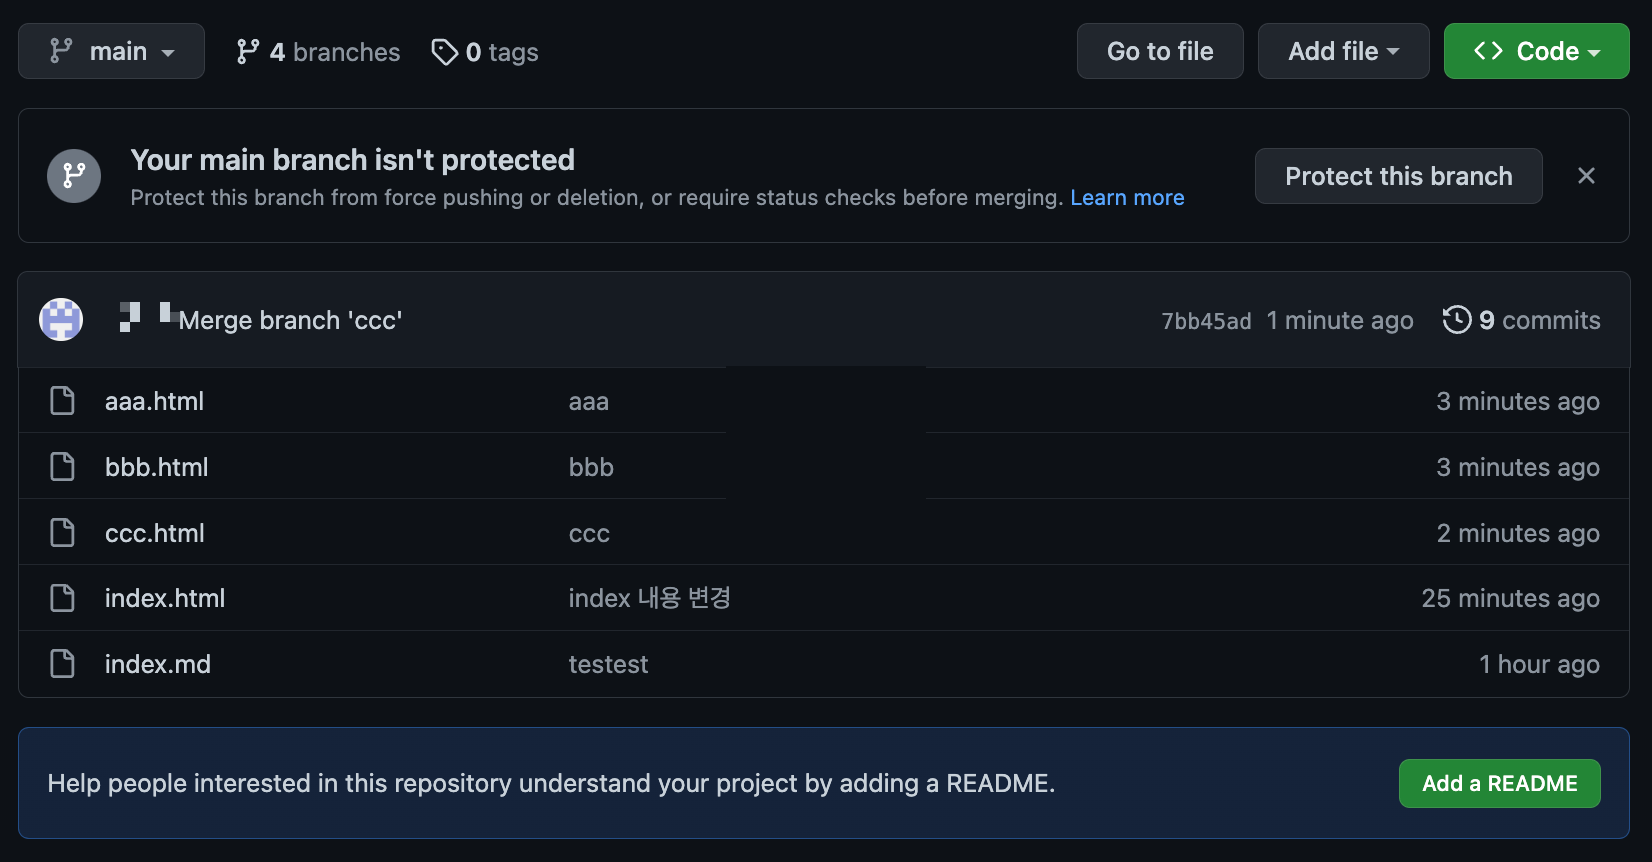Click the Protect this branch button
The image size is (1652, 862).
coord(1398,176)
